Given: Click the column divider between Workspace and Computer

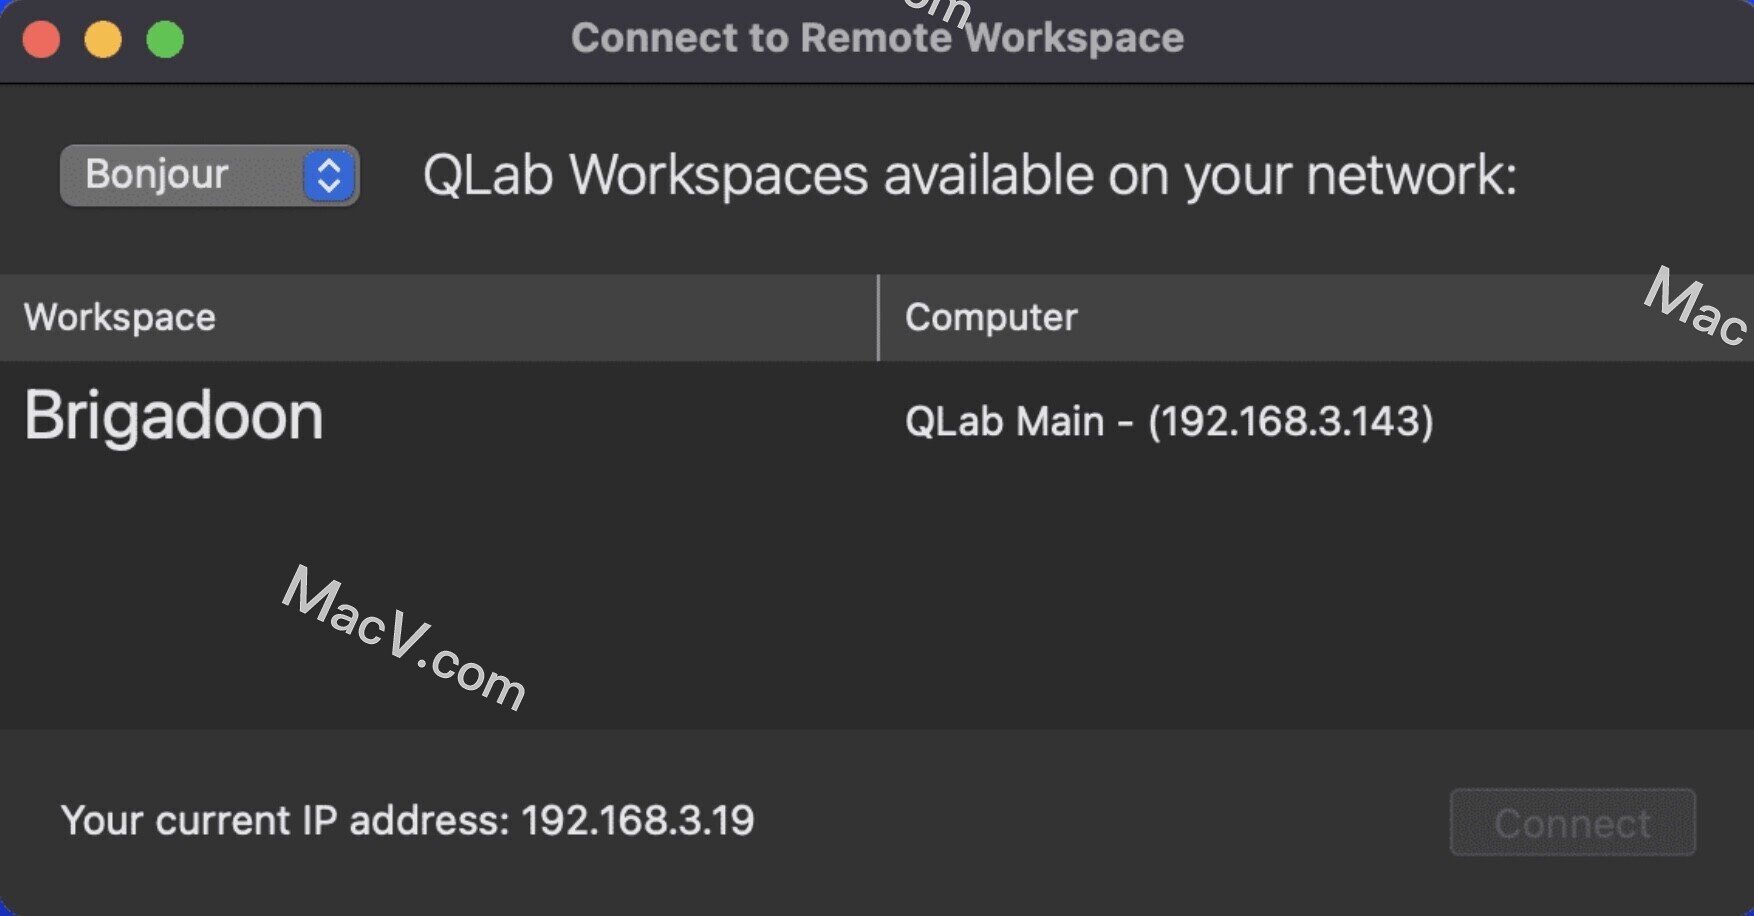Looking at the screenshot, I should [878, 317].
